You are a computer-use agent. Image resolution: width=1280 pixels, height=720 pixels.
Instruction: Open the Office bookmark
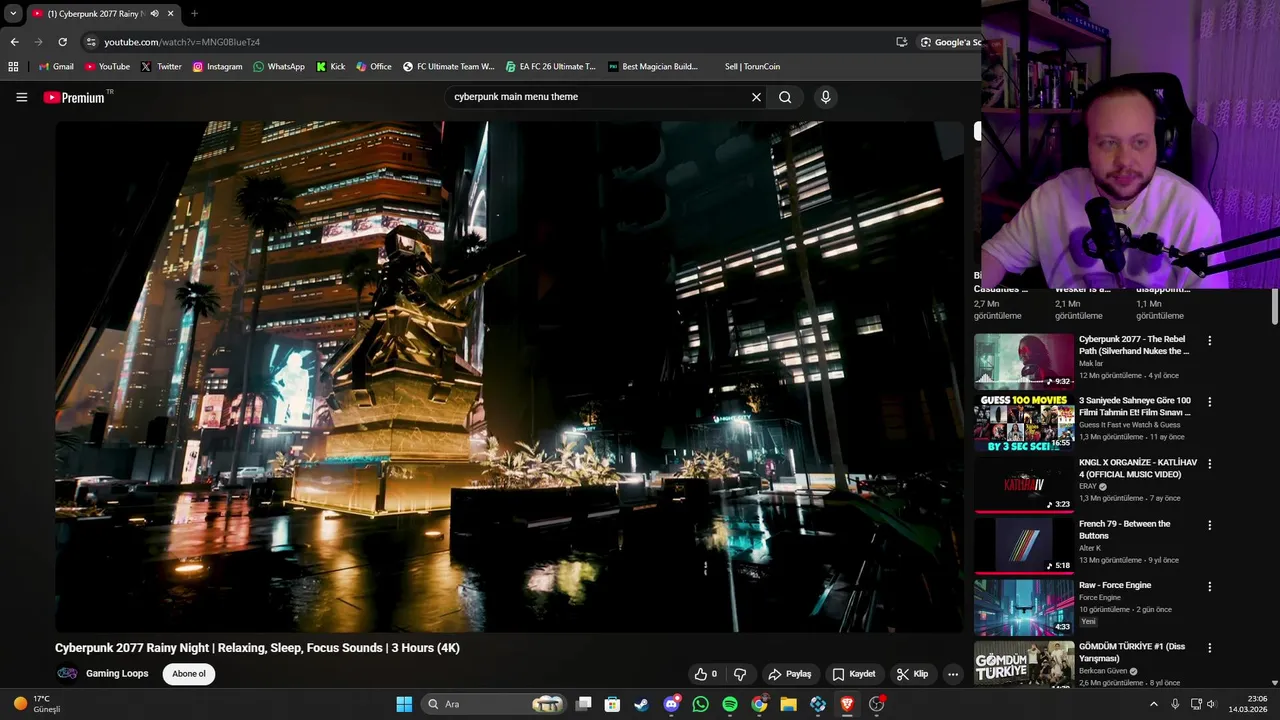pyautogui.click(x=374, y=67)
